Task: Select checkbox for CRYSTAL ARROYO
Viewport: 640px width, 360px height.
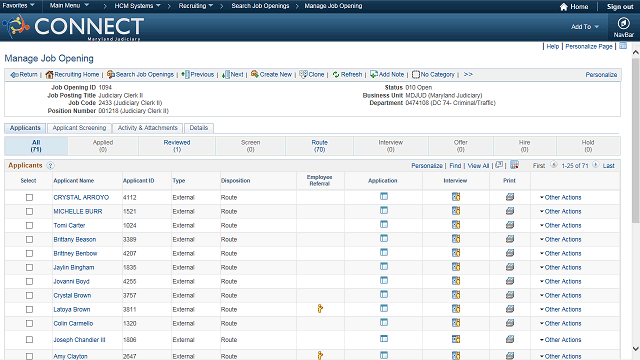Action: [x=29, y=198]
